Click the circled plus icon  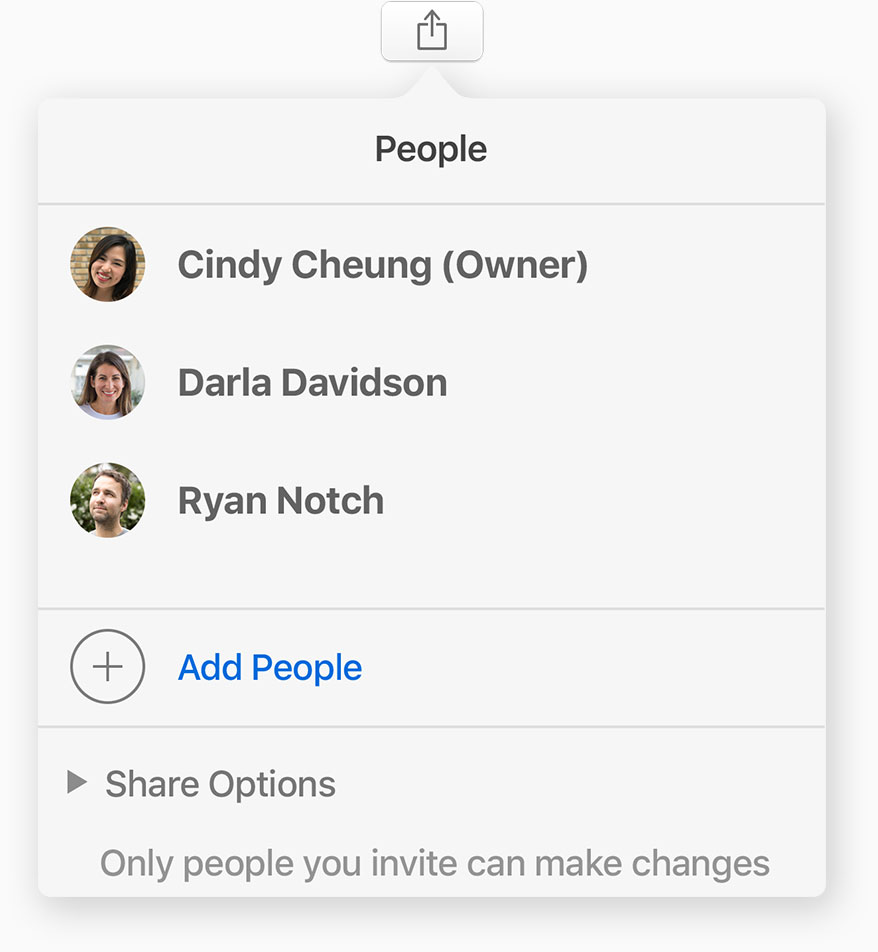pos(108,667)
